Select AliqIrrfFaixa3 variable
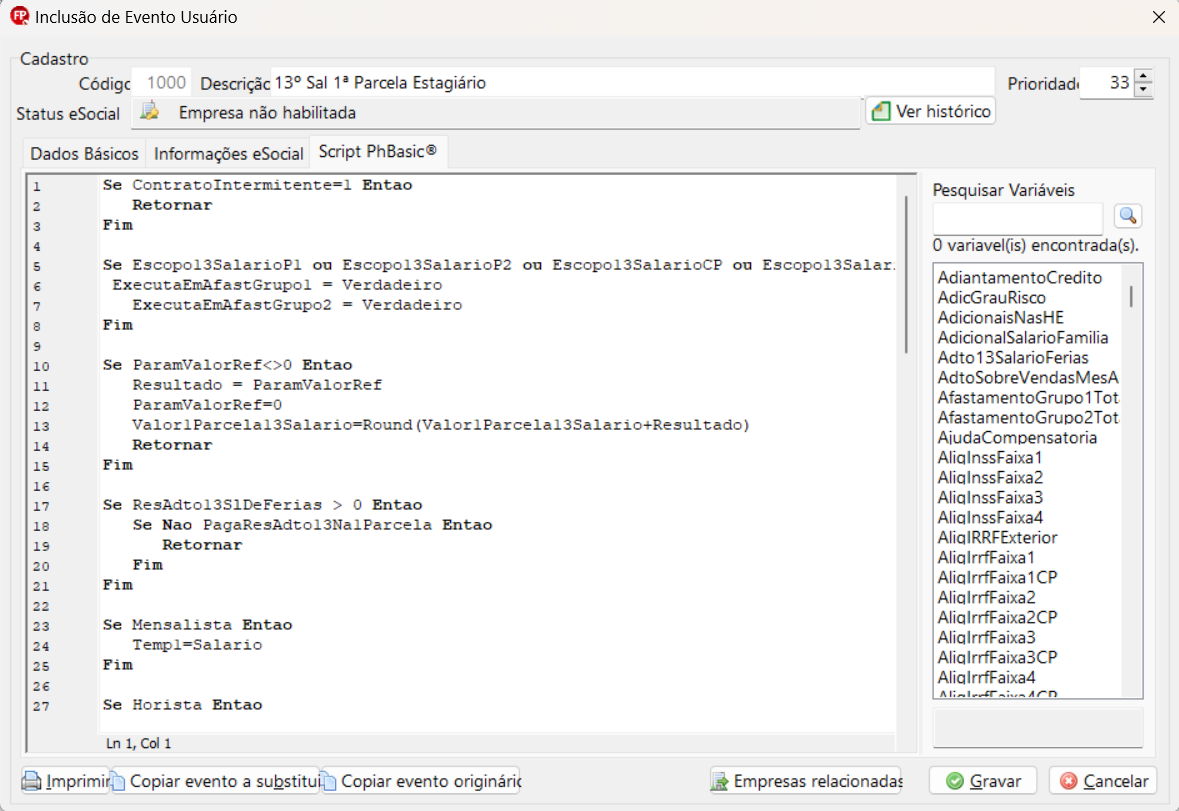The height and width of the screenshot is (811, 1179). [x=987, y=637]
